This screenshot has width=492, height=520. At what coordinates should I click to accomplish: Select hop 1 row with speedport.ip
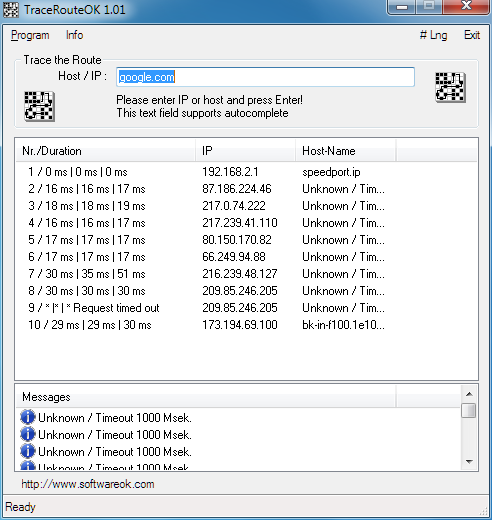point(246,172)
